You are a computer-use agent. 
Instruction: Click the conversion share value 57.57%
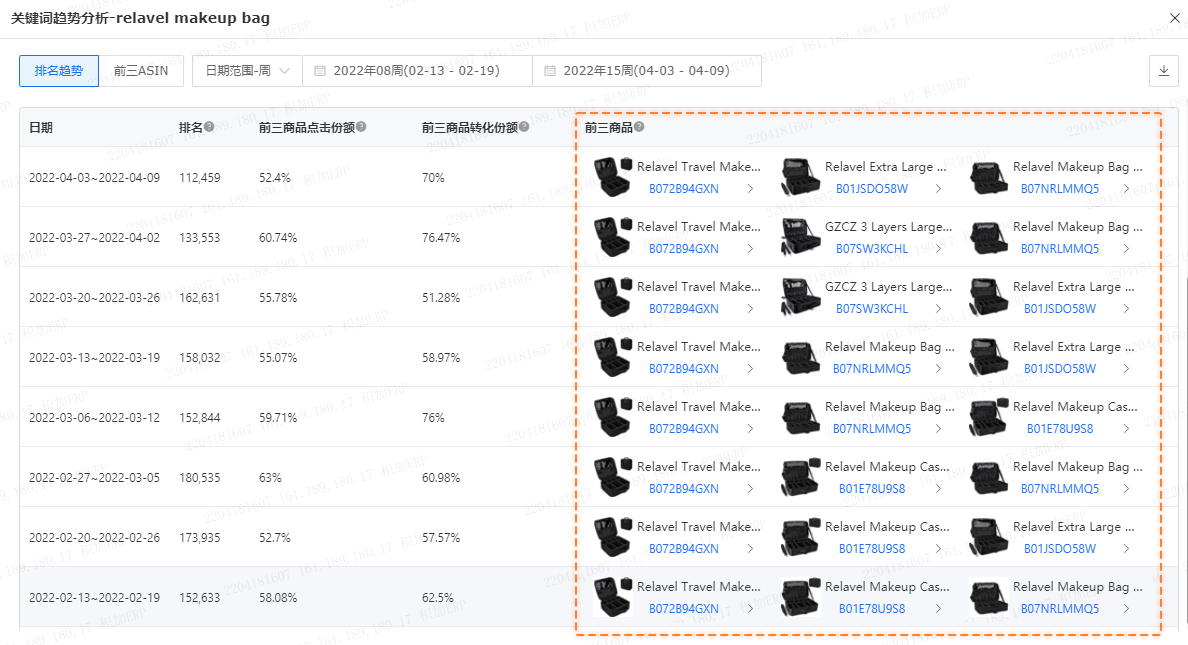[x=441, y=537]
